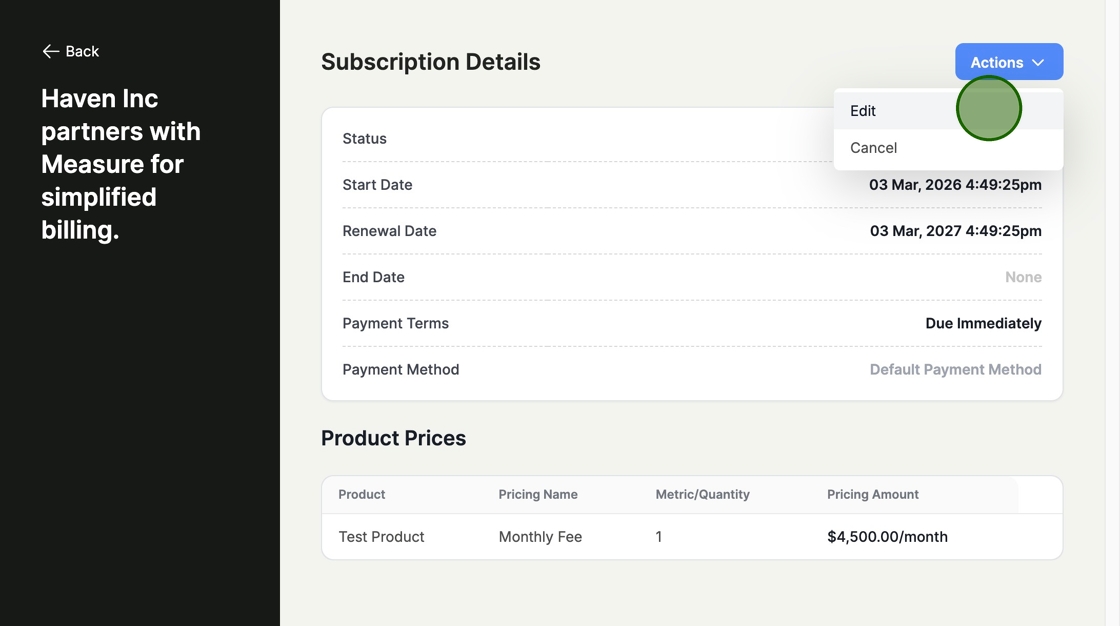This screenshot has height=626, width=1120.
Task: Click the Status row label
Action: 364,139
